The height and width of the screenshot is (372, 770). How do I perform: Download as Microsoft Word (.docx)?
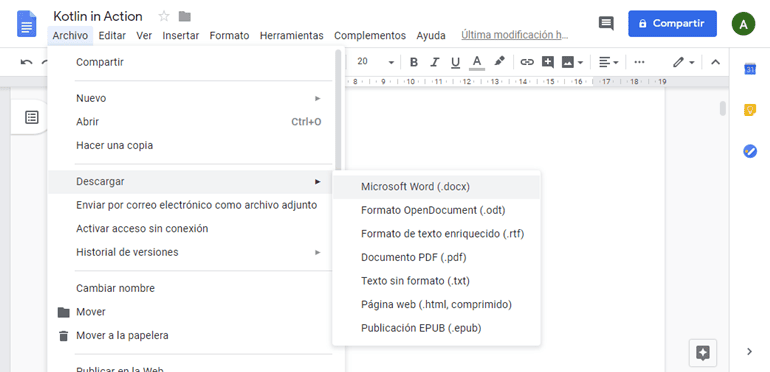[436, 186]
